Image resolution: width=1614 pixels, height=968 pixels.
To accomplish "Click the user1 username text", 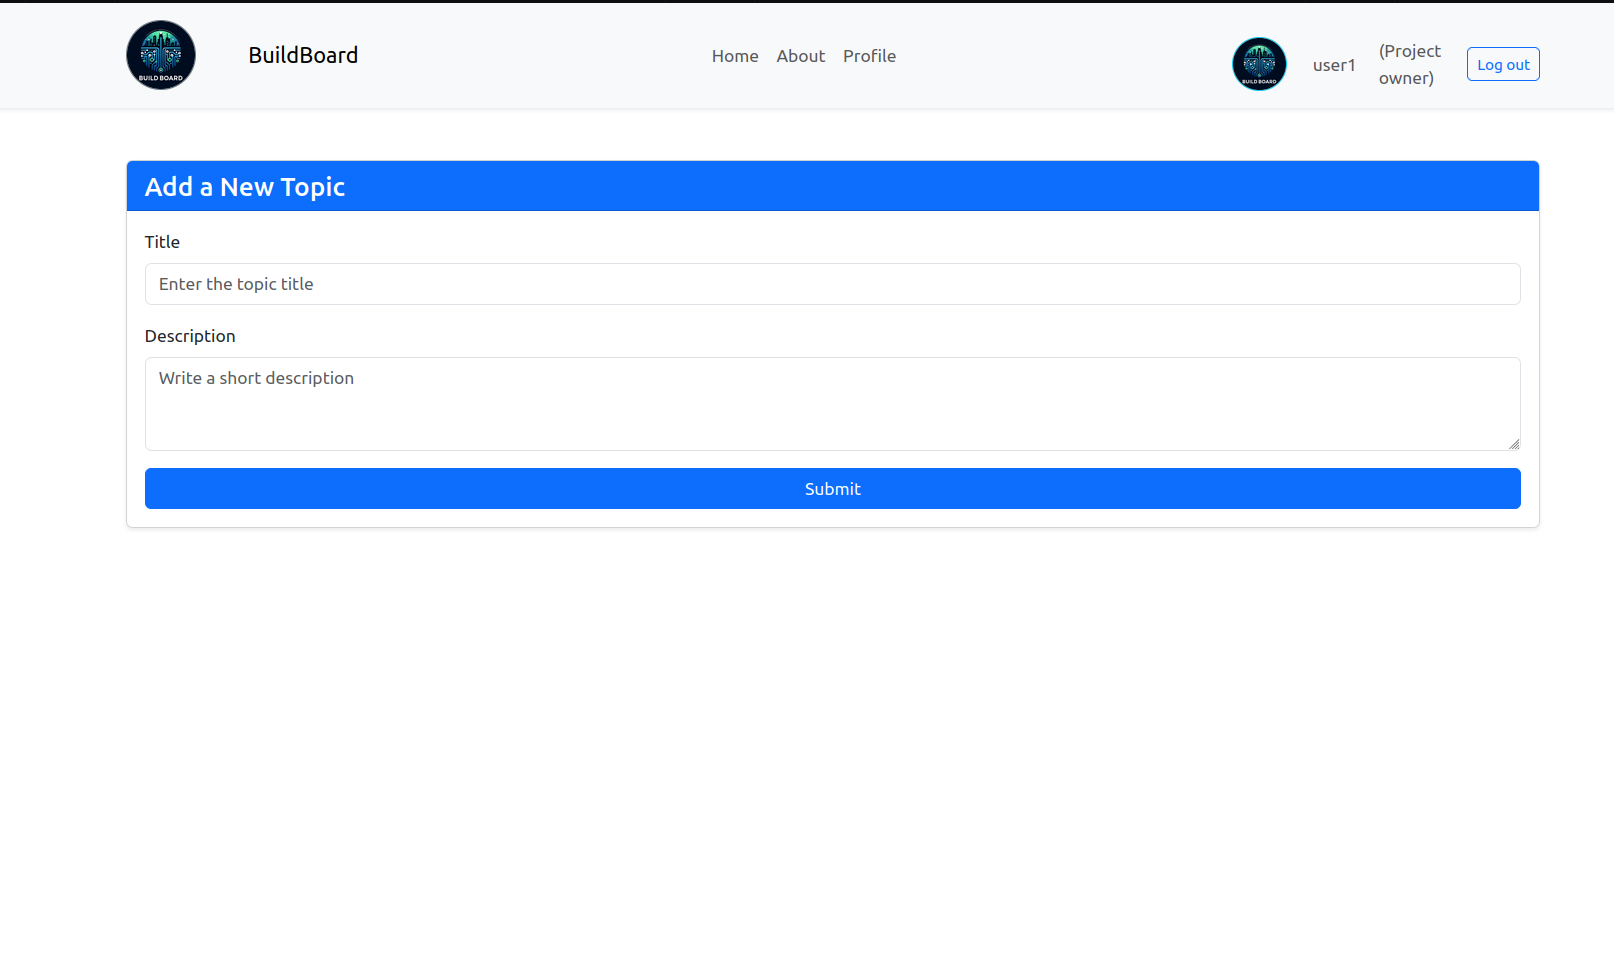I will pyautogui.click(x=1334, y=65).
